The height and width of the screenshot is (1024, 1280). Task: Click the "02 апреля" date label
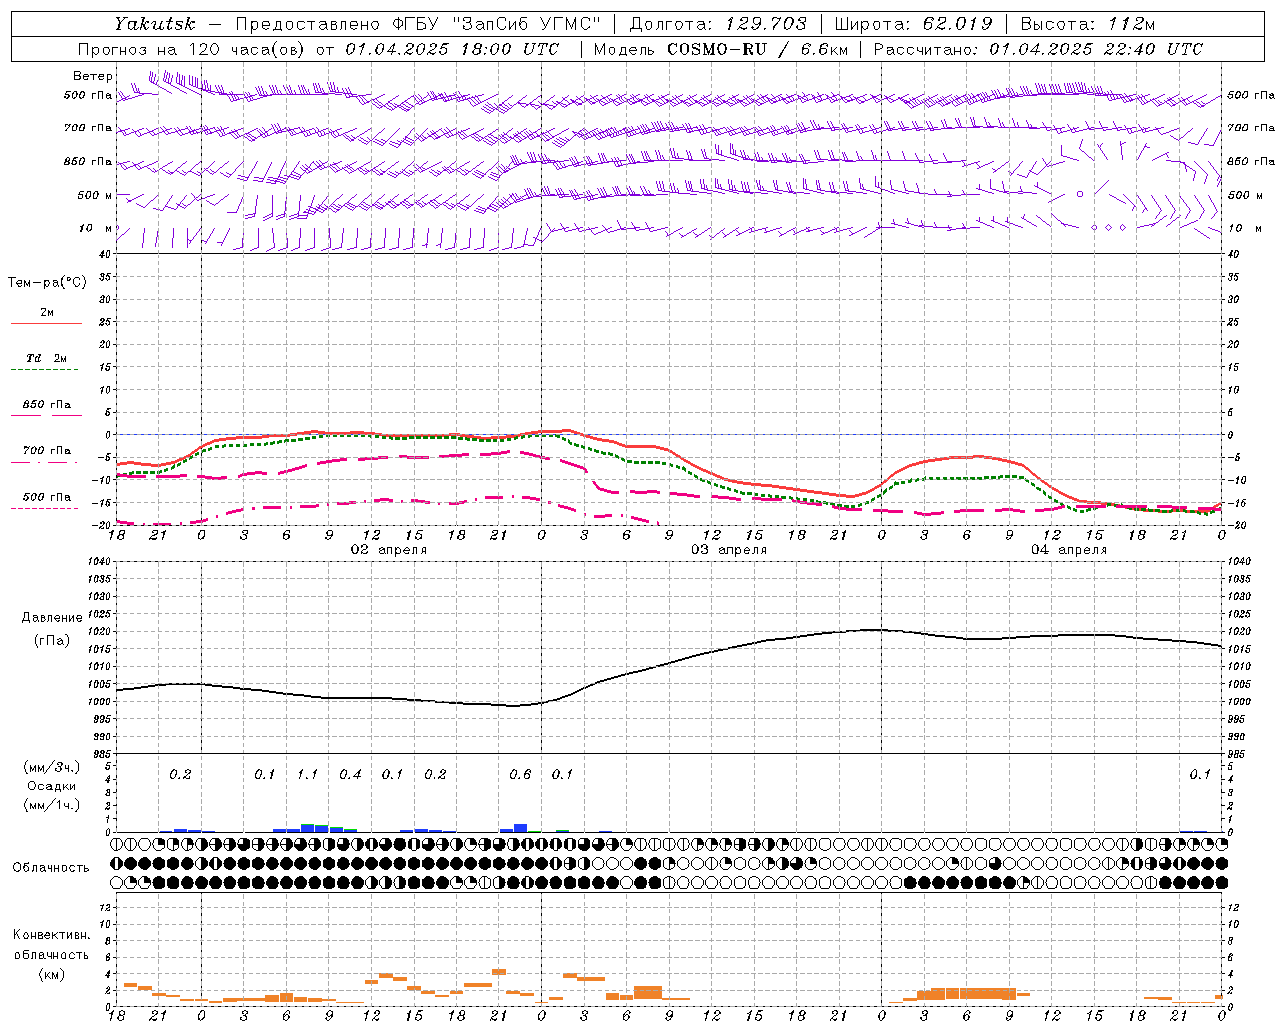pyautogui.click(x=388, y=550)
